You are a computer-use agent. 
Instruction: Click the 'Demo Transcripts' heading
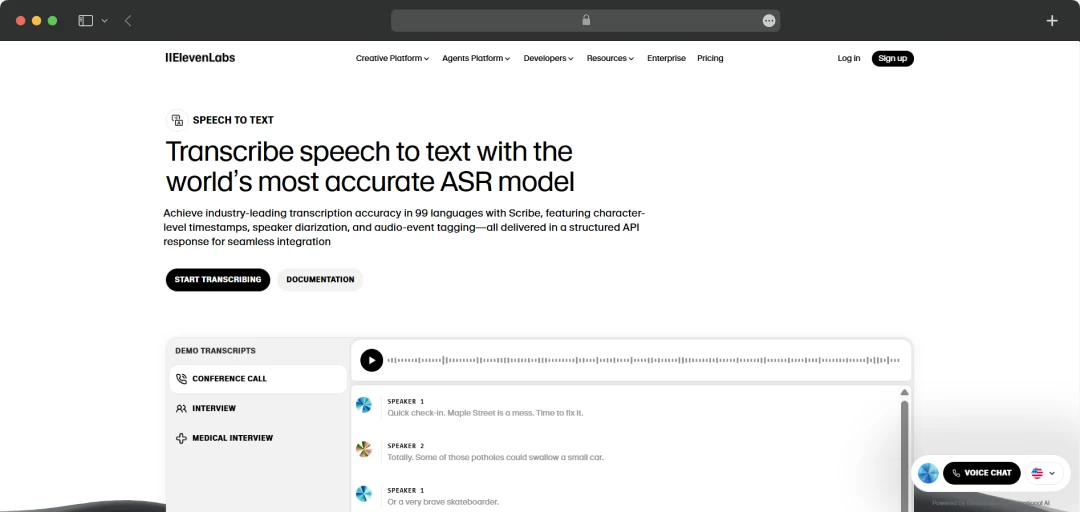click(x=216, y=351)
